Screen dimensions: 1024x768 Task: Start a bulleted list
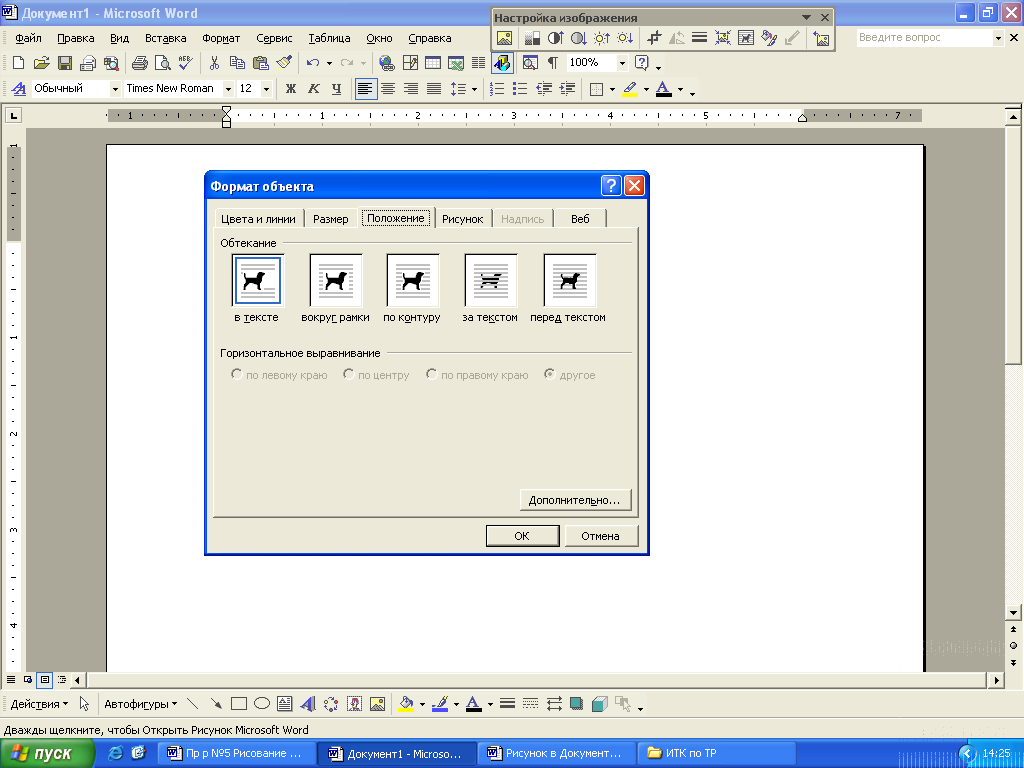(520, 88)
